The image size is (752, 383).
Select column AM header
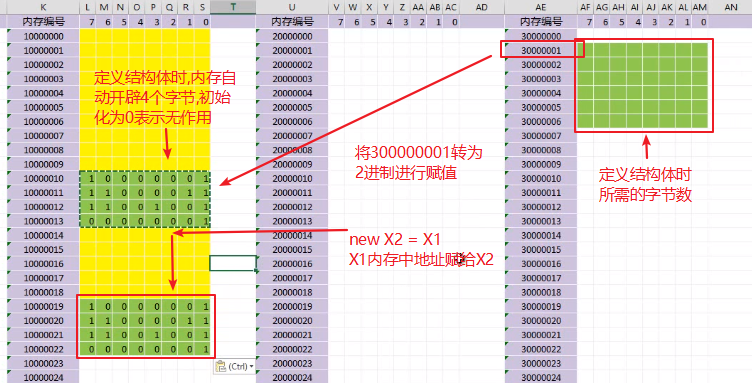coord(700,7)
